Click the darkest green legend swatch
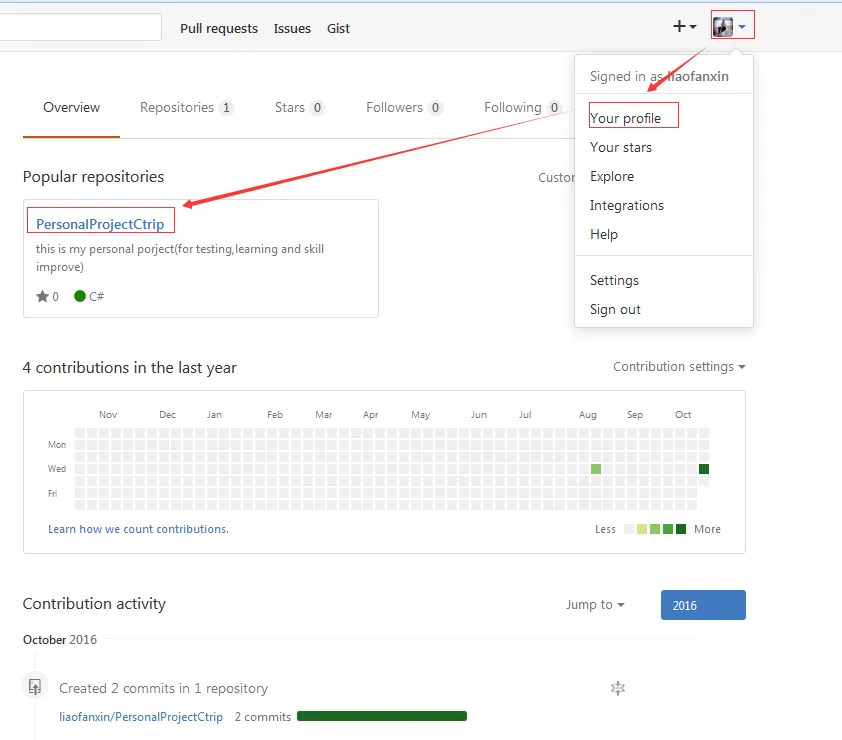 click(x=681, y=529)
